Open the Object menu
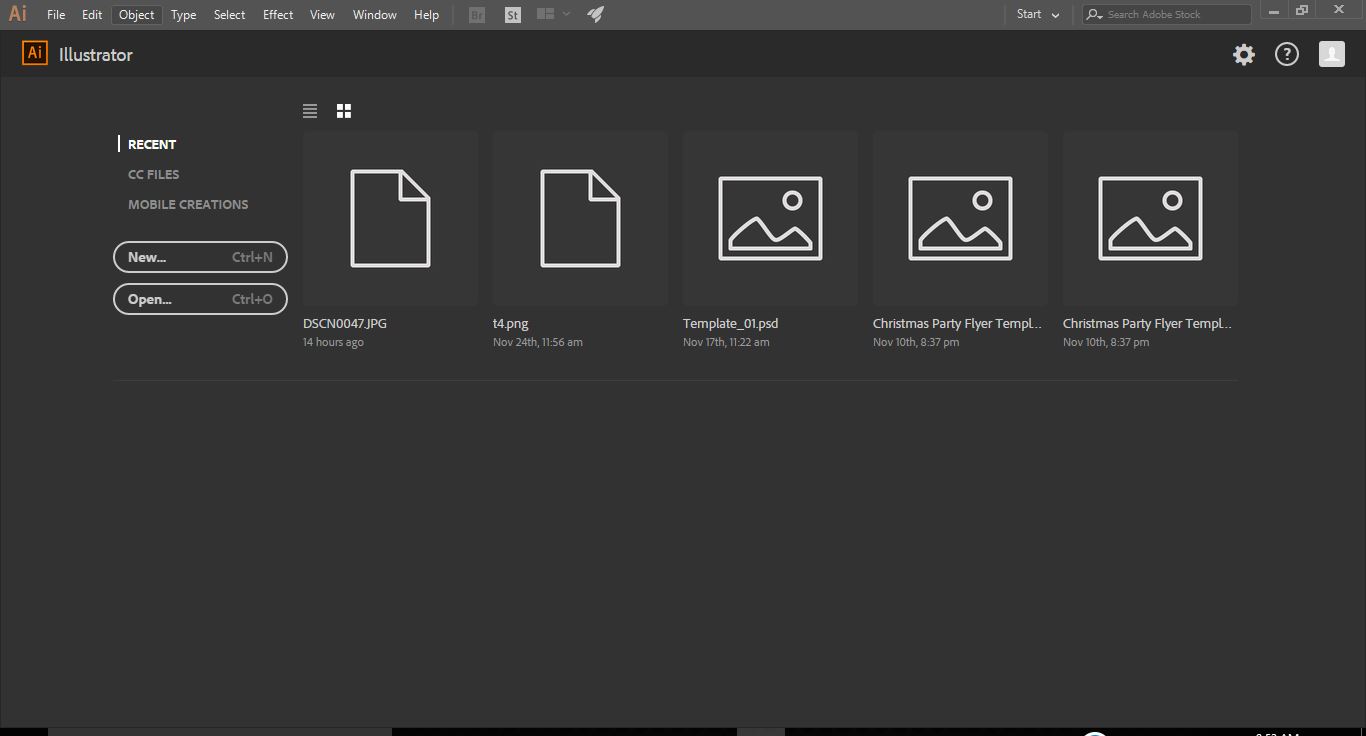Screen dimensions: 1366x736 pyautogui.click(x=136, y=15)
